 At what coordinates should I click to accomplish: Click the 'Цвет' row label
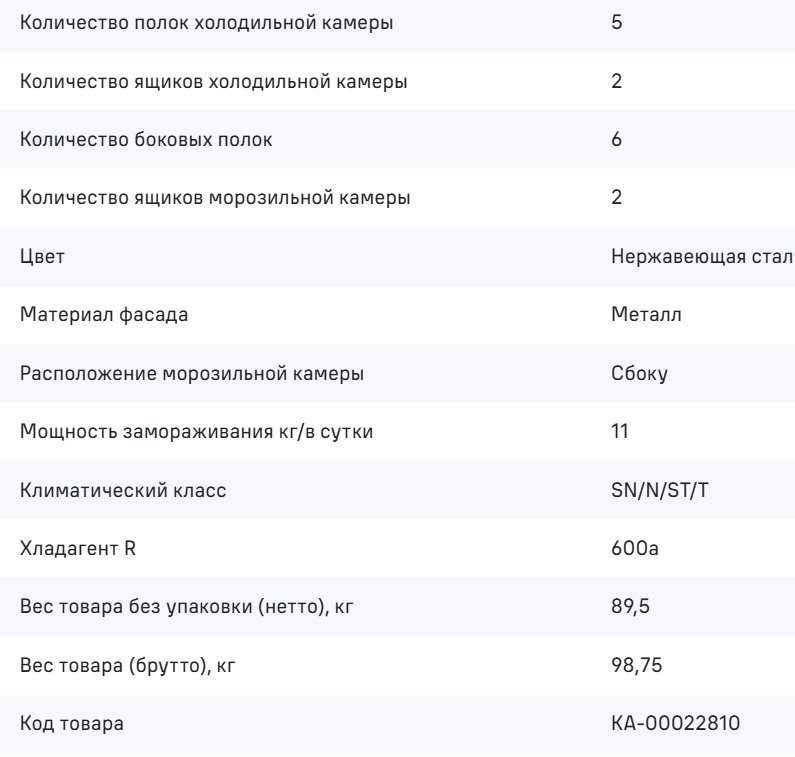(x=42, y=257)
